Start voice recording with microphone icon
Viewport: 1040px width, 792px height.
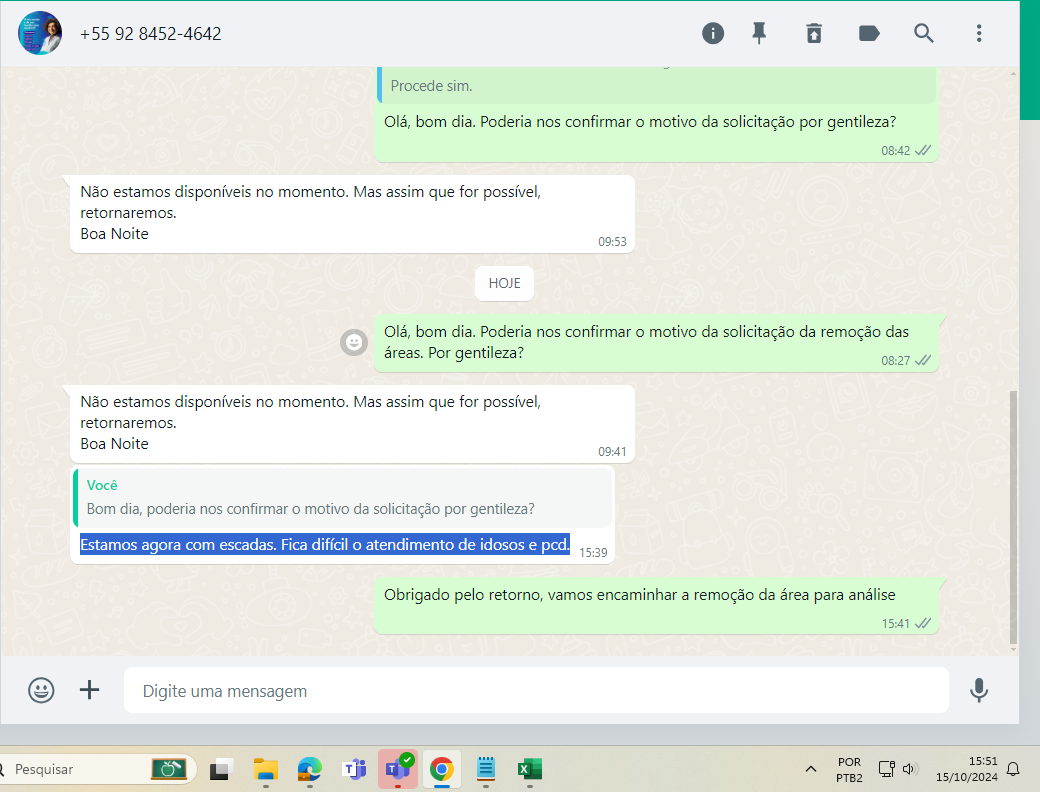[x=979, y=690]
